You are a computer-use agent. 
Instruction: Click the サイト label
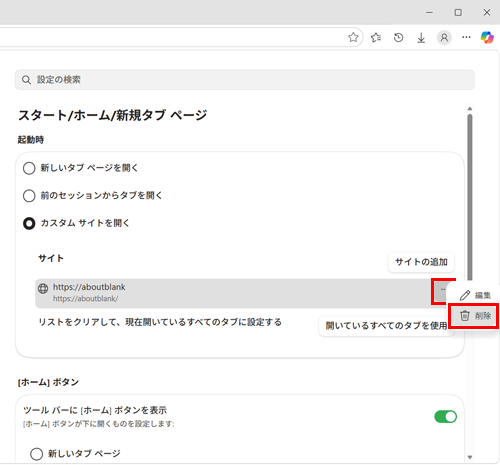tap(51, 259)
